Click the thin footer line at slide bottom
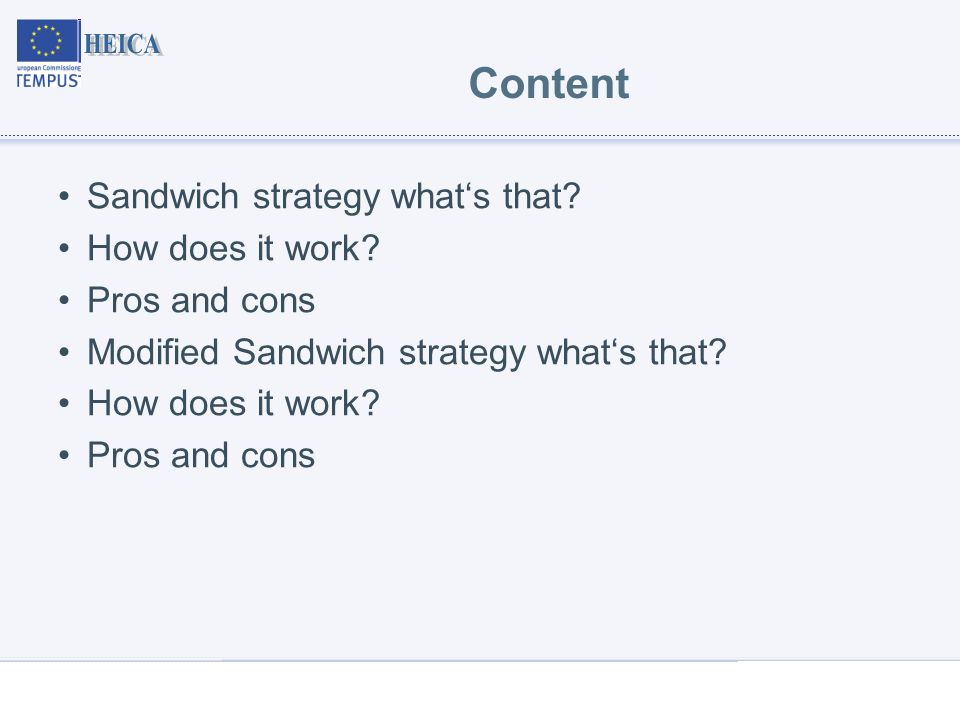The height and width of the screenshot is (720, 960). (x=480, y=661)
